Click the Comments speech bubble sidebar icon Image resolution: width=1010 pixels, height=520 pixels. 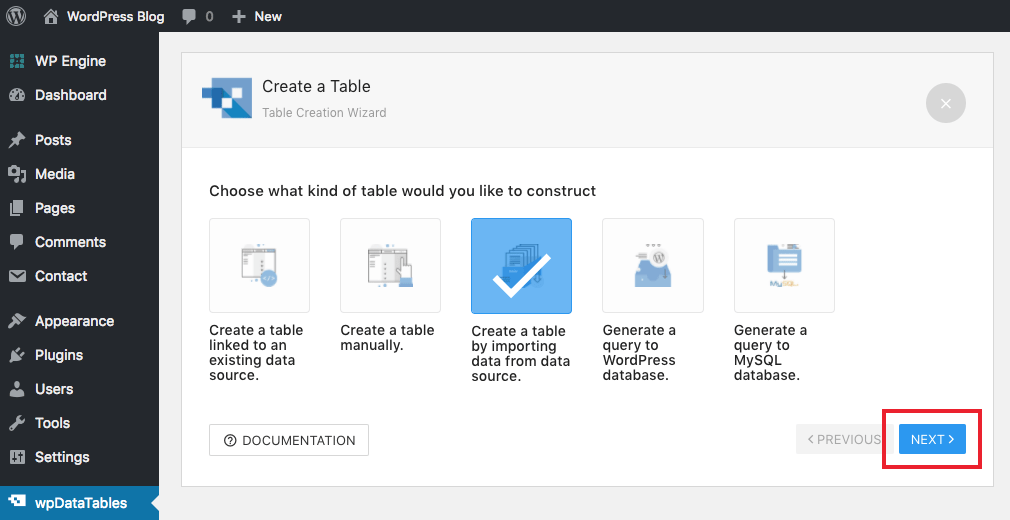point(17,242)
